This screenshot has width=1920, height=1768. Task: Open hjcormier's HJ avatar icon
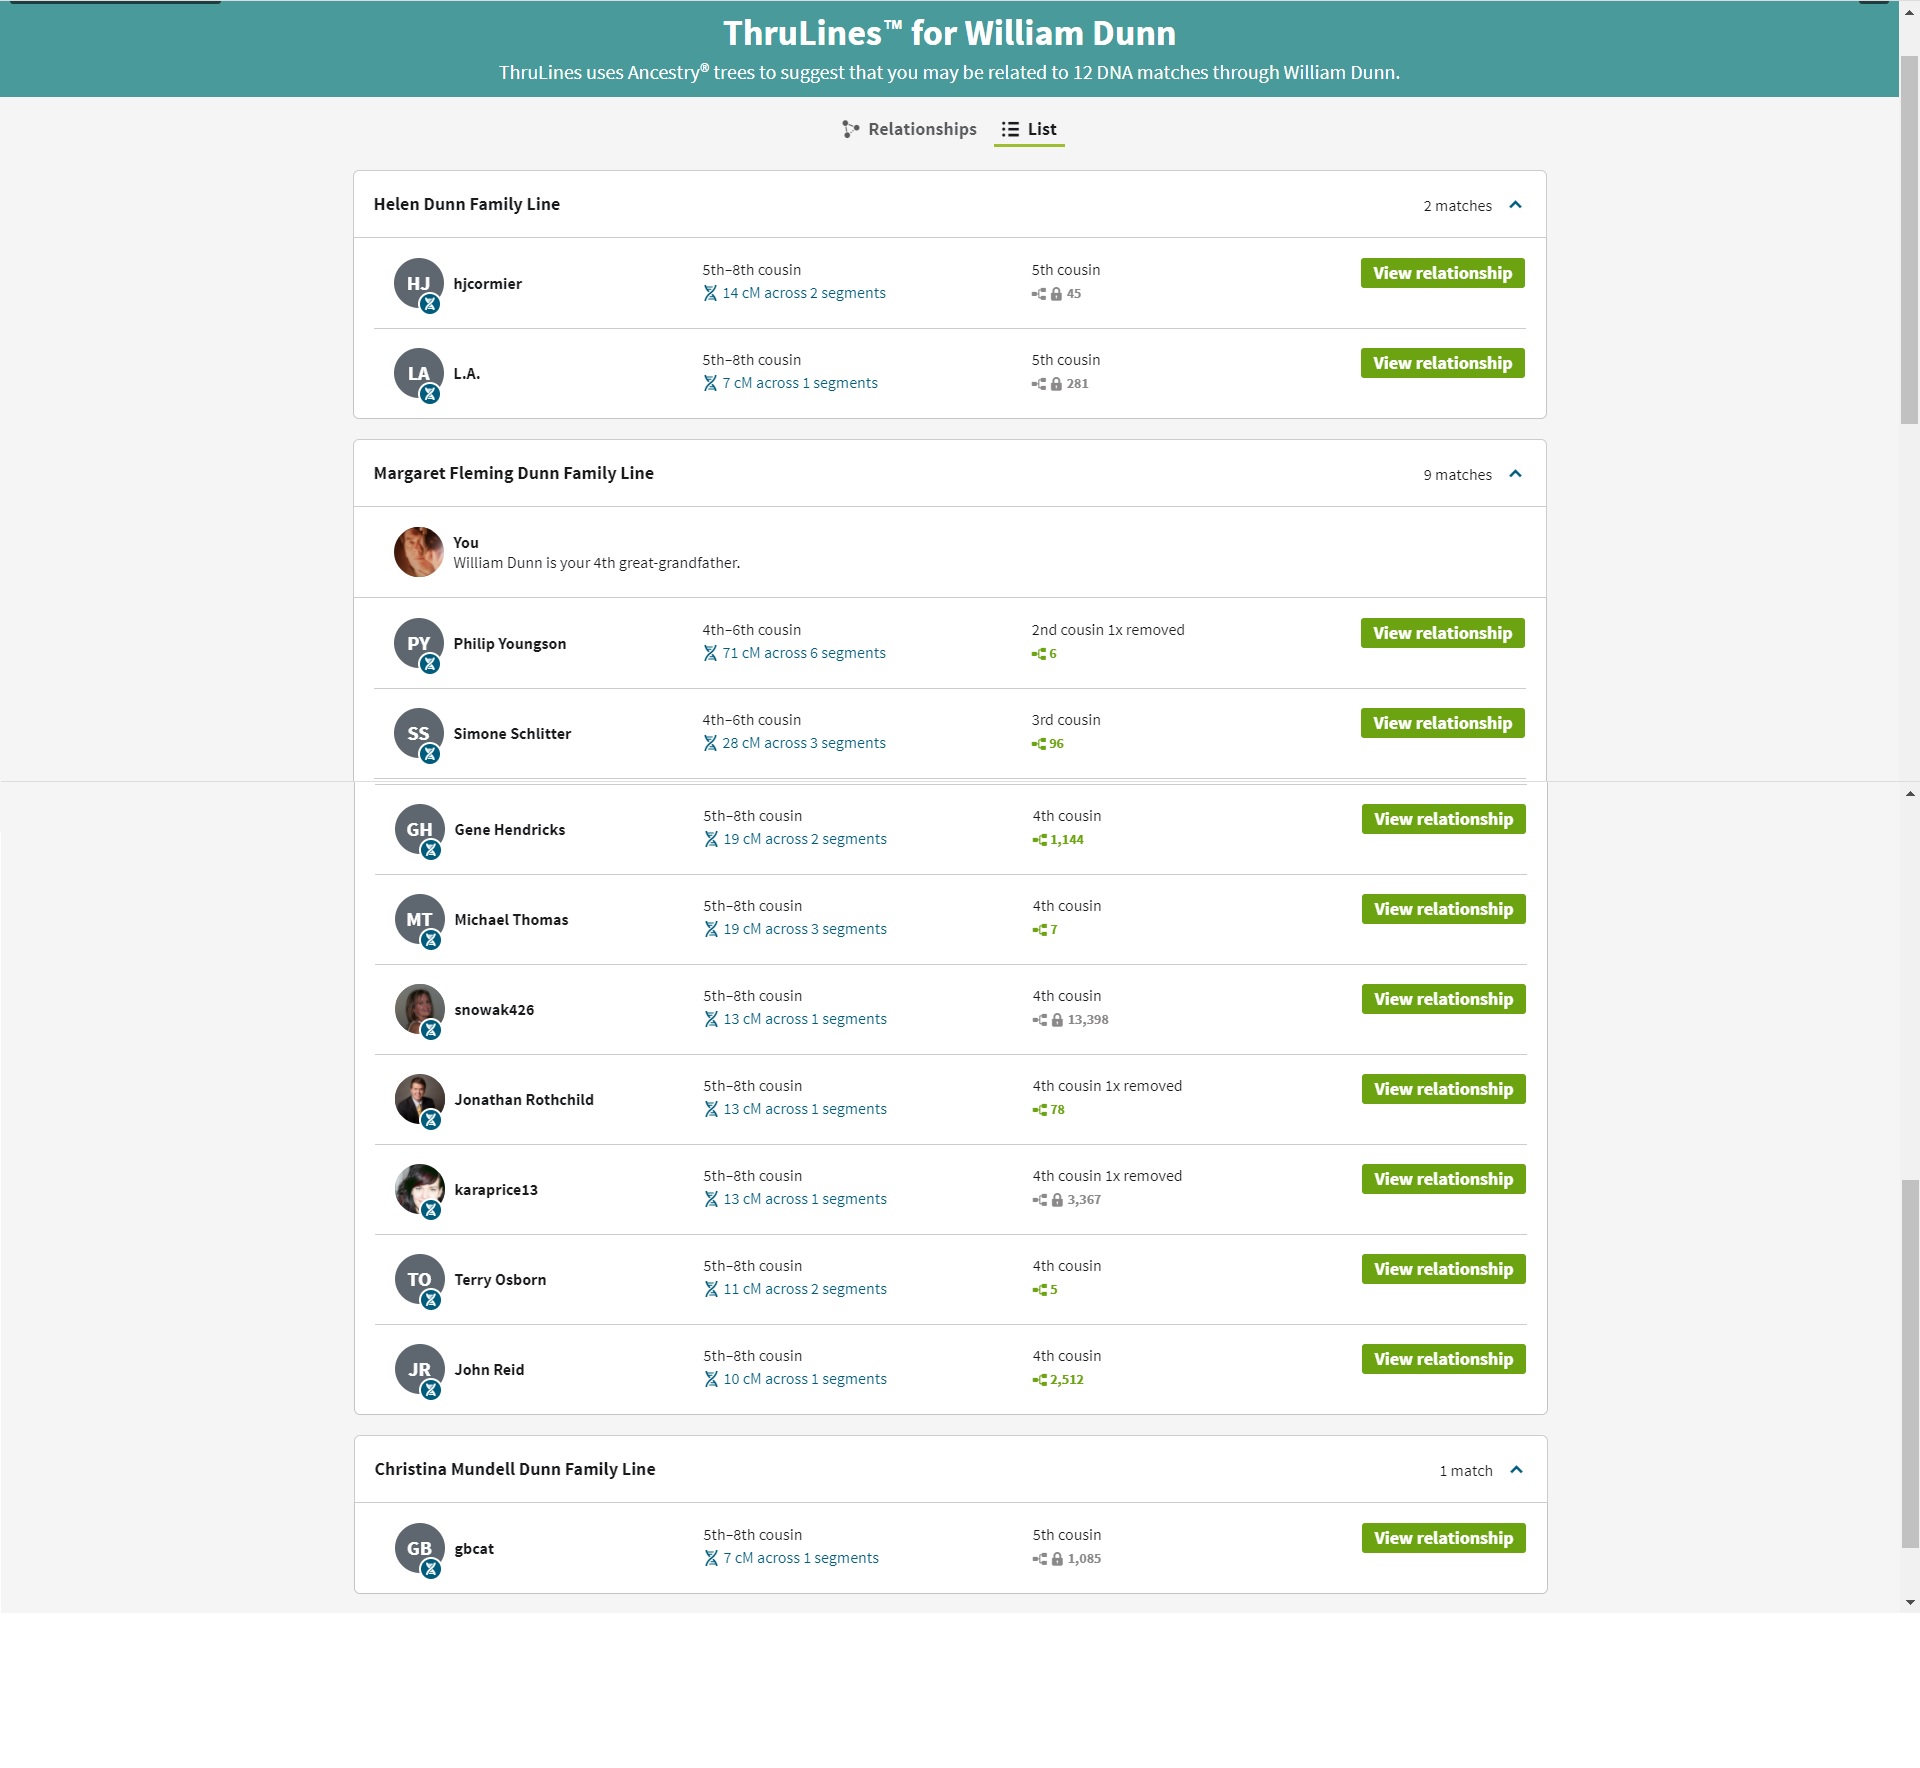point(418,283)
